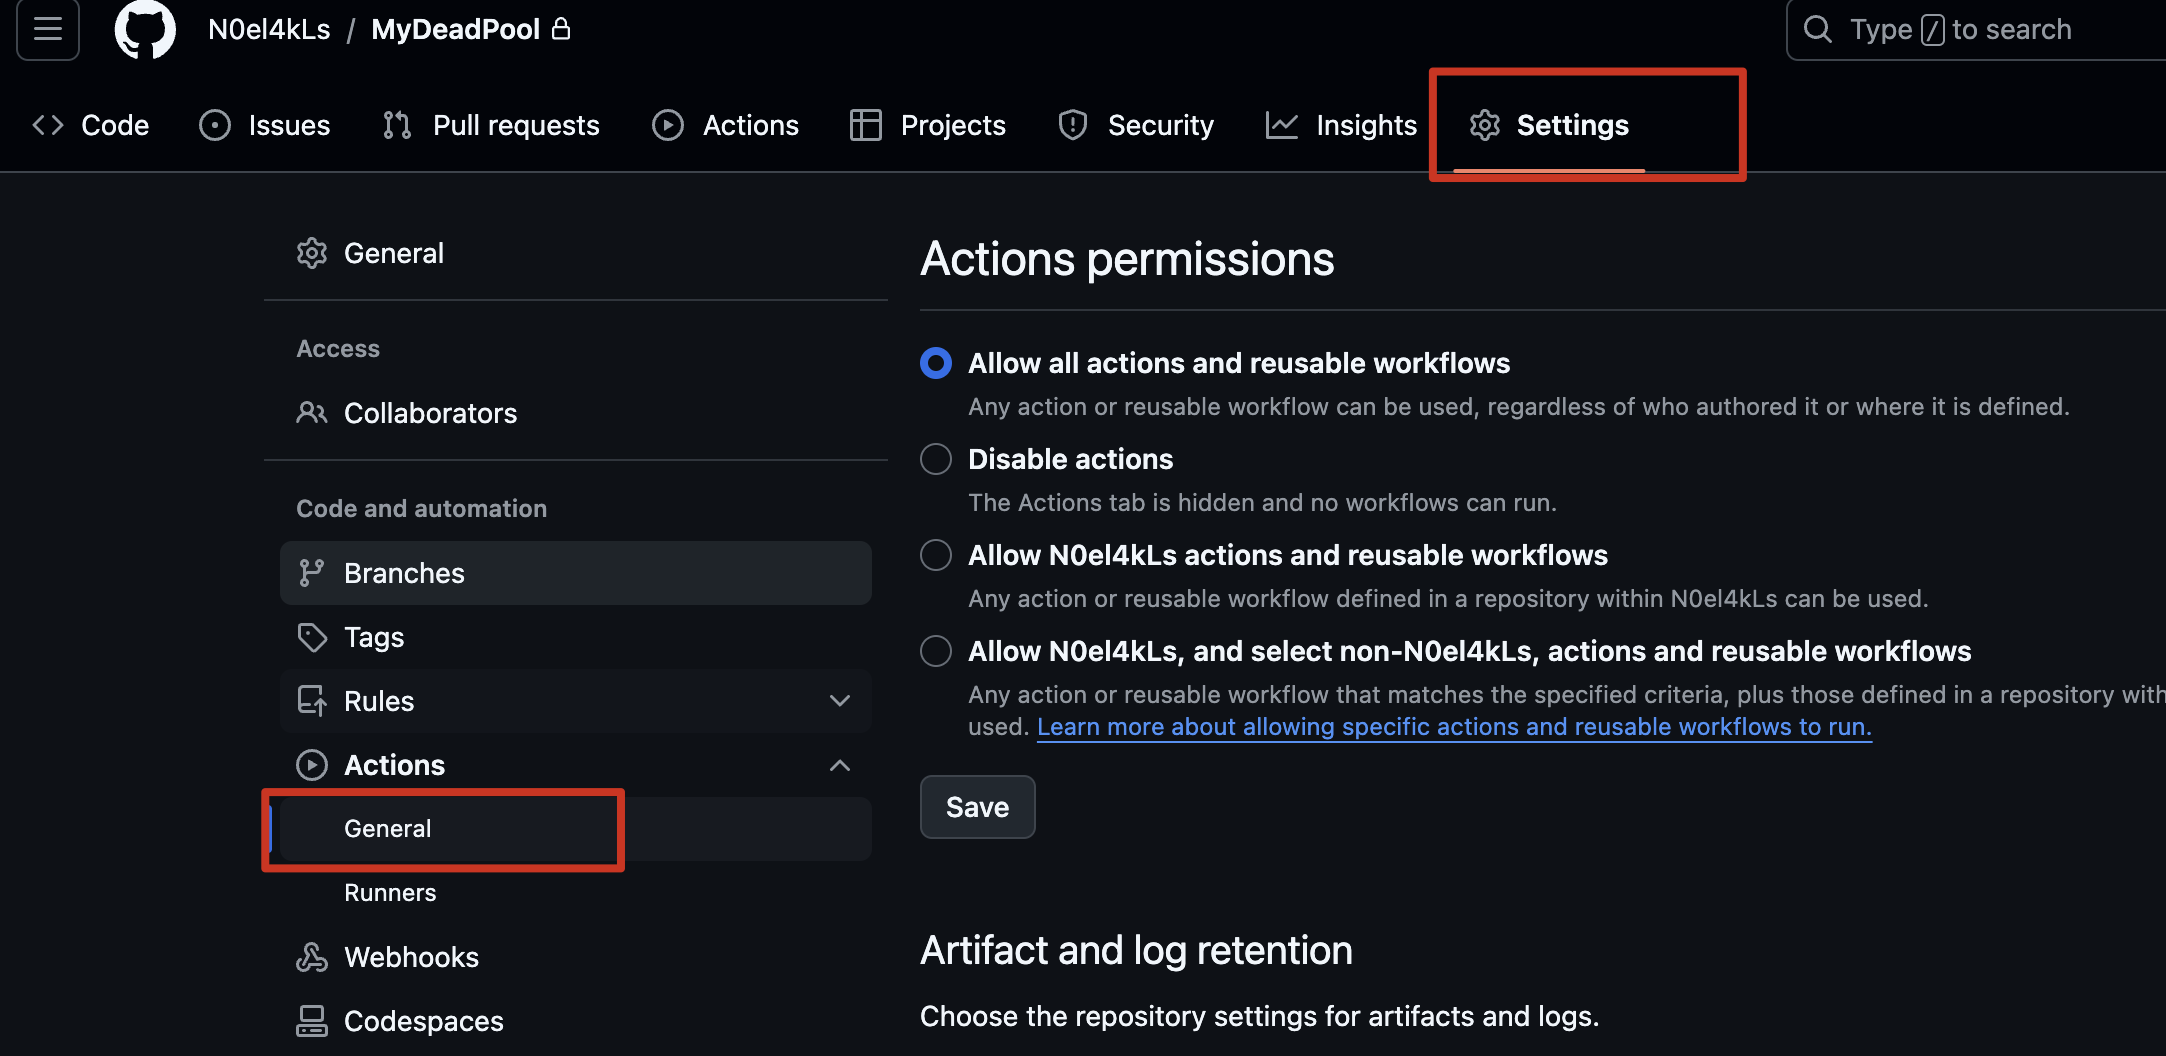The image size is (2166, 1056).
Task: Click the Disable actions option label text
Action: [1070, 459]
